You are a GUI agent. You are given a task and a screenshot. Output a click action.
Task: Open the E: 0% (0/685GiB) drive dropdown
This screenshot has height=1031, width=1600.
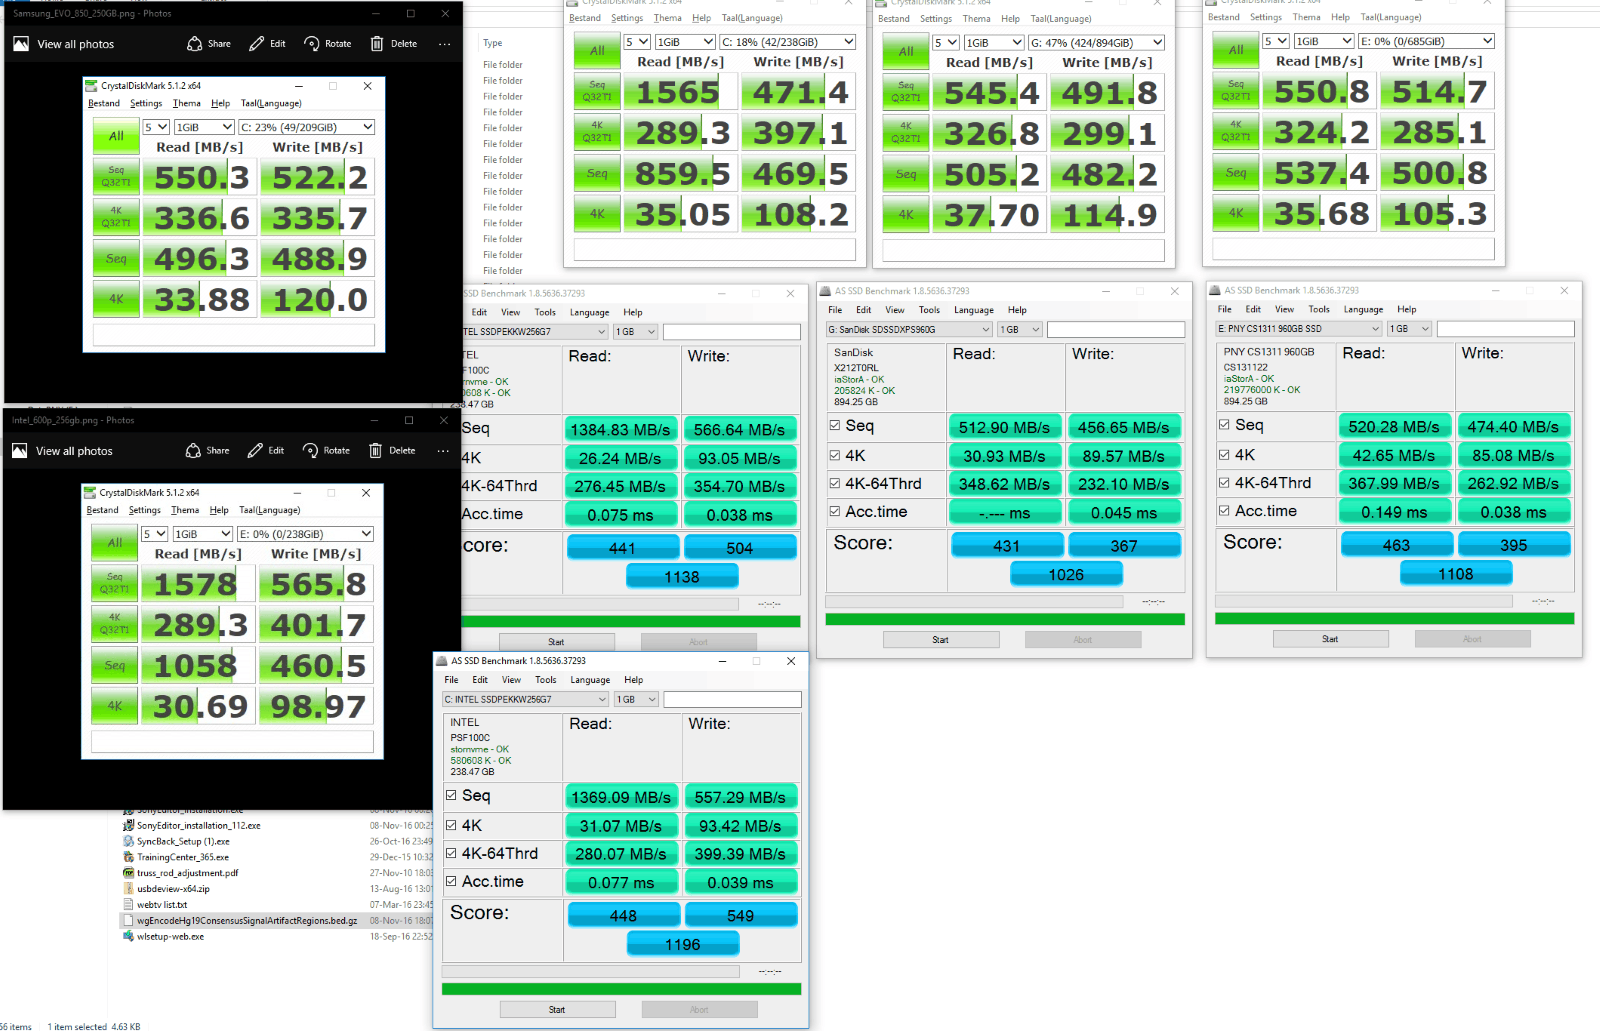click(1427, 41)
